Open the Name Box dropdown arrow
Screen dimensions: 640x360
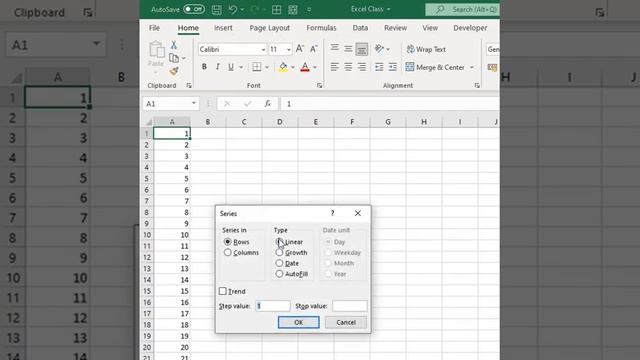click(x=193, y=103)
